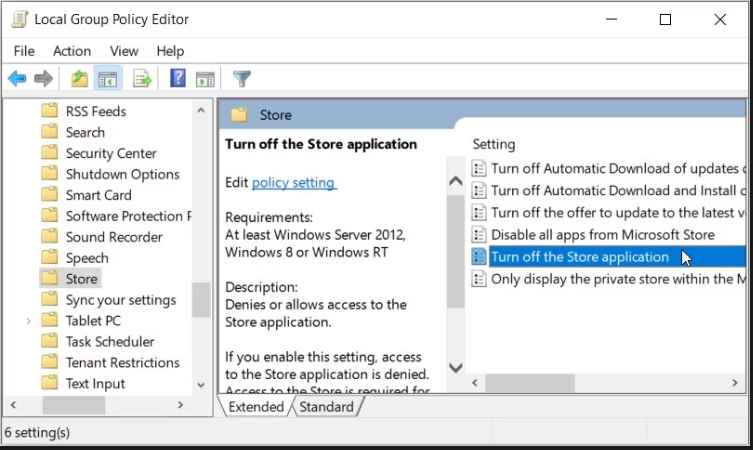Image resolution: width=753 pixels, height=450 pixels.
Task: Click the Speech folder icon
Action: coord(49,257)
